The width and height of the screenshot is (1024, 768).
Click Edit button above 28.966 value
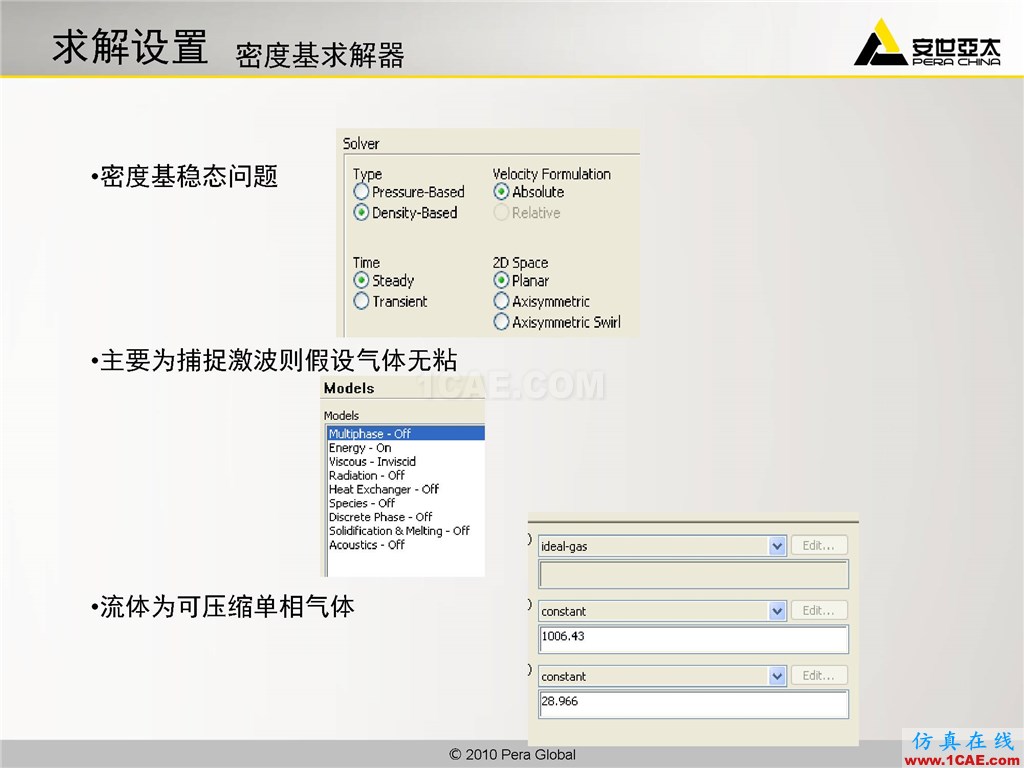[x=819, y=675]
